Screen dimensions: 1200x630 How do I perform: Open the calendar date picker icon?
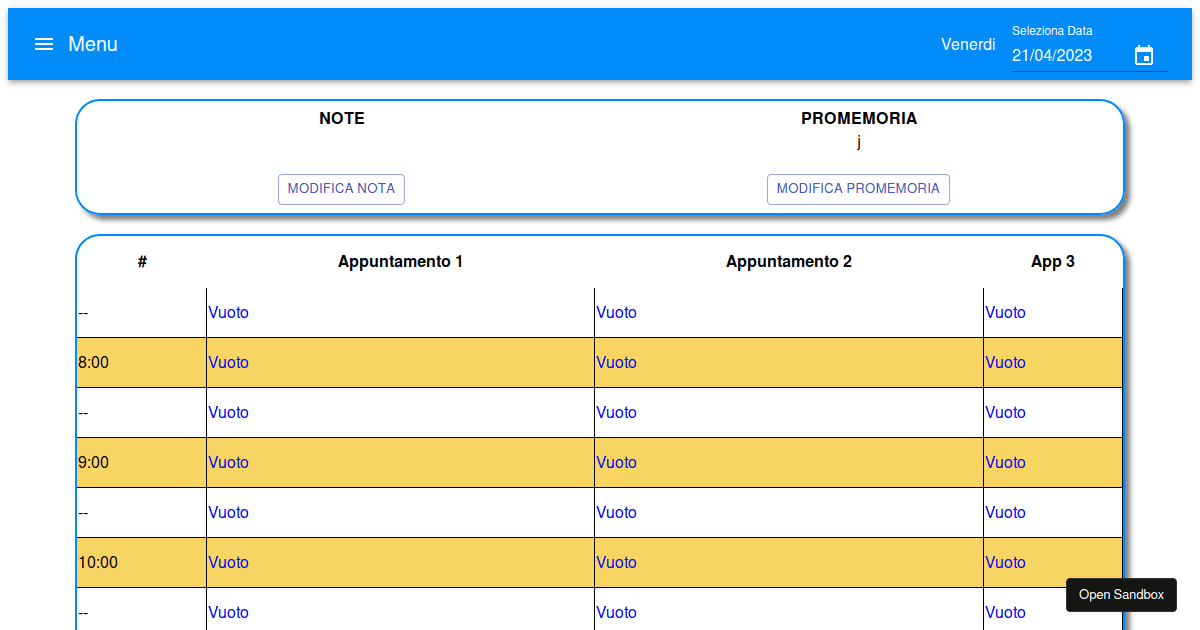pos(1144,56)
